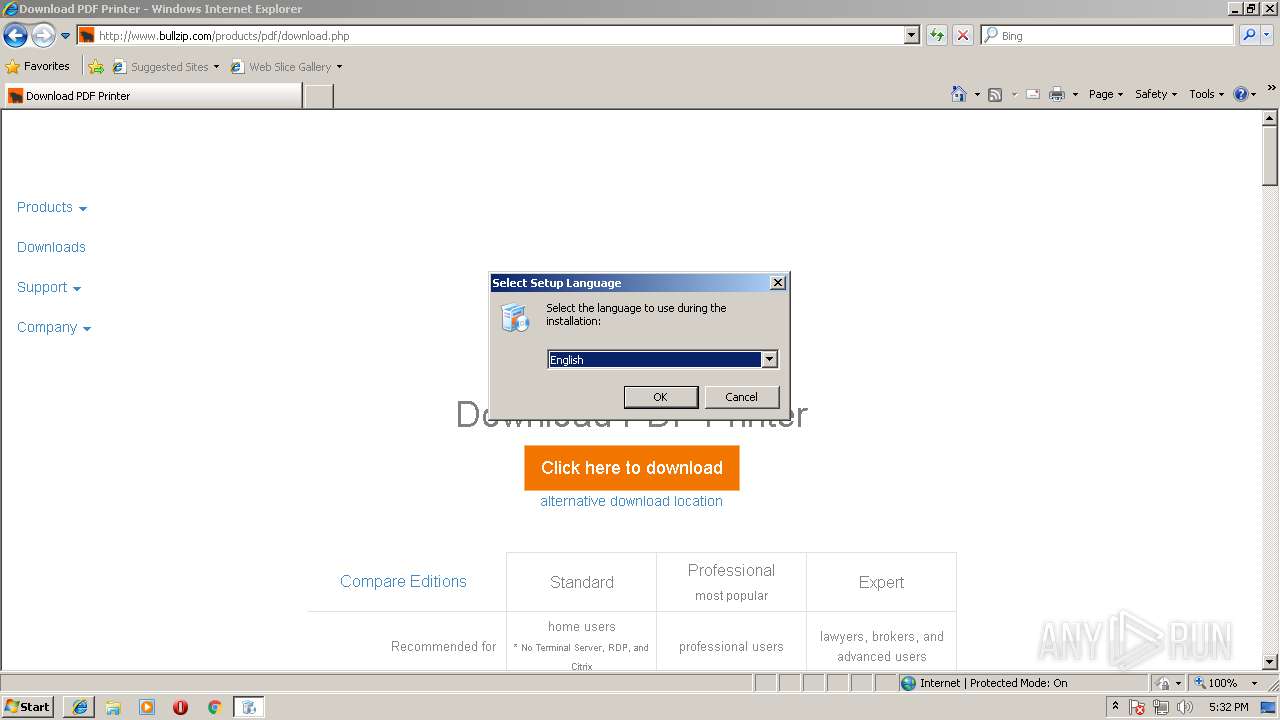Expand the Home button dropdown arrow
1280x720 pixels.
pyautogui.click(x=977, y=94)
